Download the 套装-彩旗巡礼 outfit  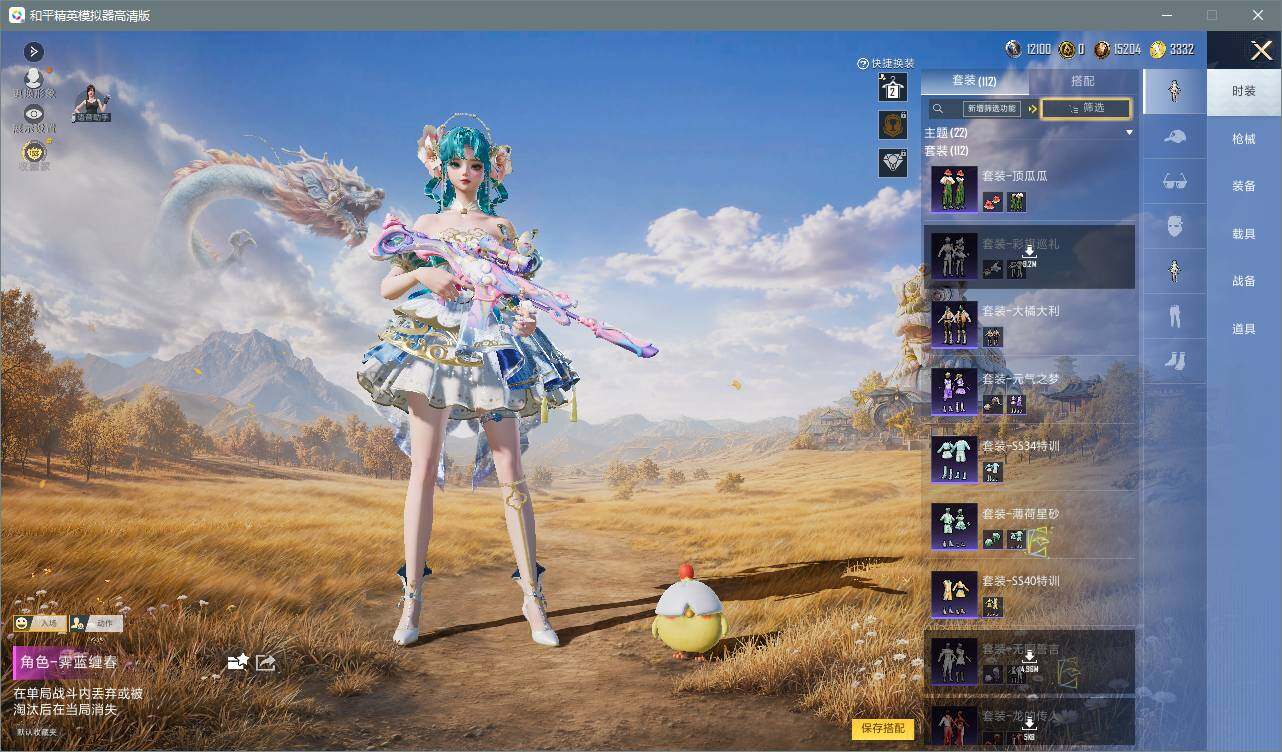[x=1029, y=257]
